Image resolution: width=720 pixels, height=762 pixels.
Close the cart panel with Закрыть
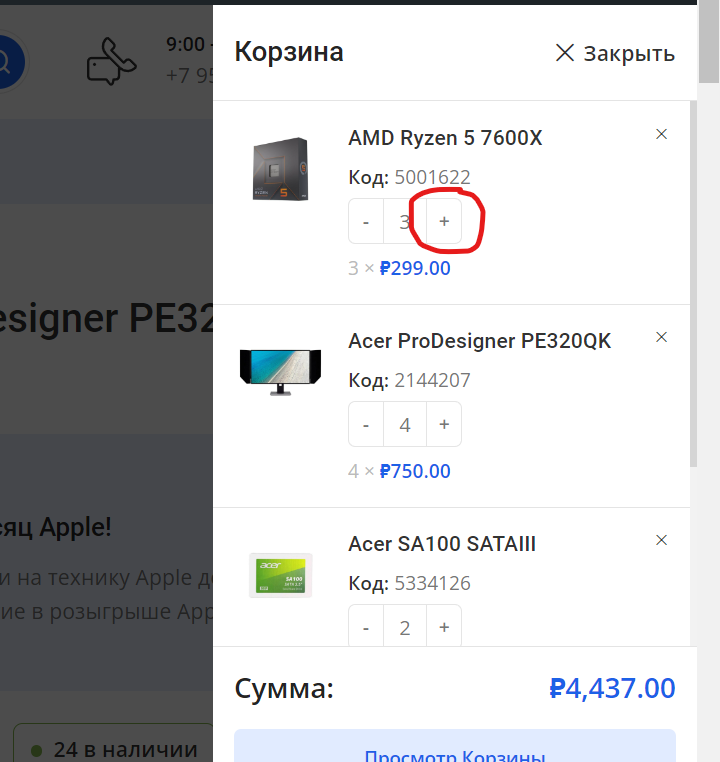[615, 53]
